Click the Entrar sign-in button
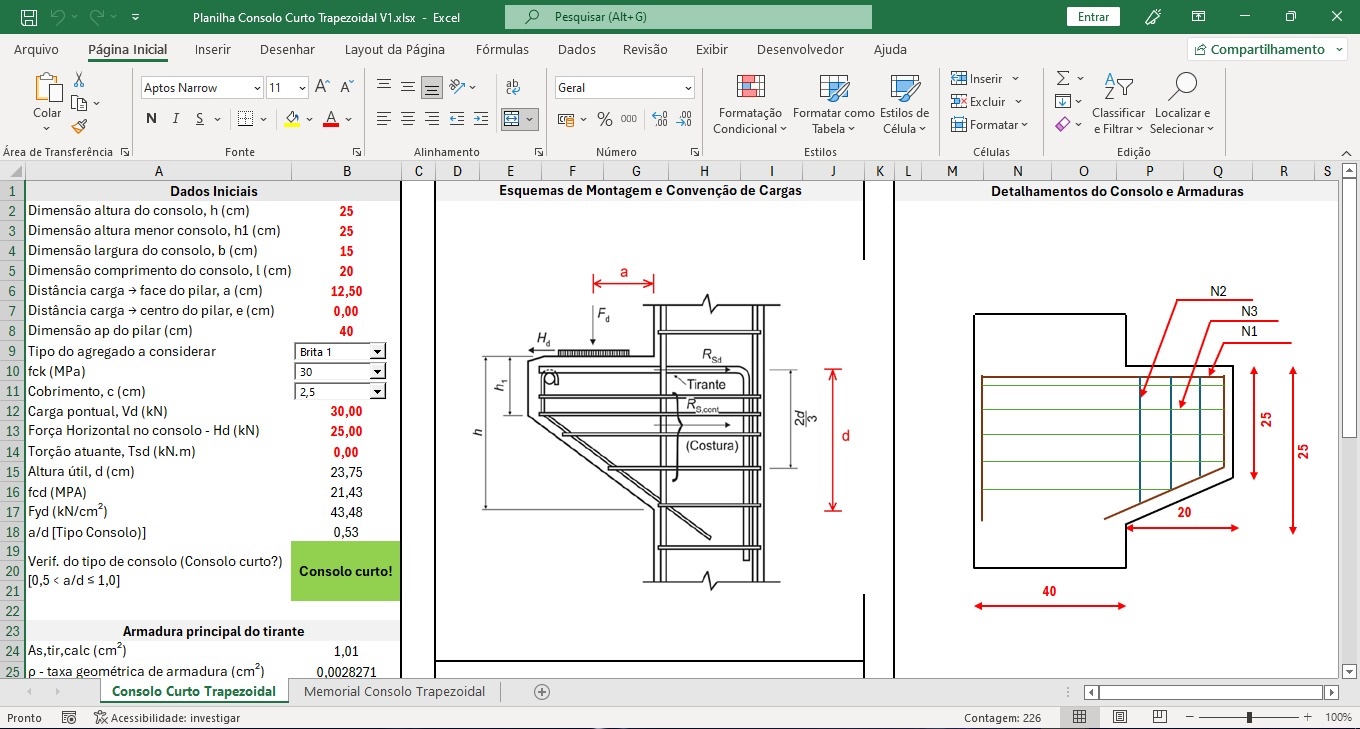 [1093, 17]
